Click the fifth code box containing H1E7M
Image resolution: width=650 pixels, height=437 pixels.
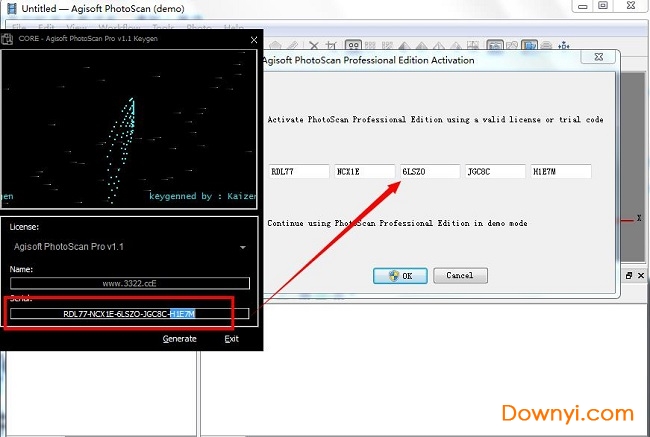pyautogui.click(x=560, y=172)
